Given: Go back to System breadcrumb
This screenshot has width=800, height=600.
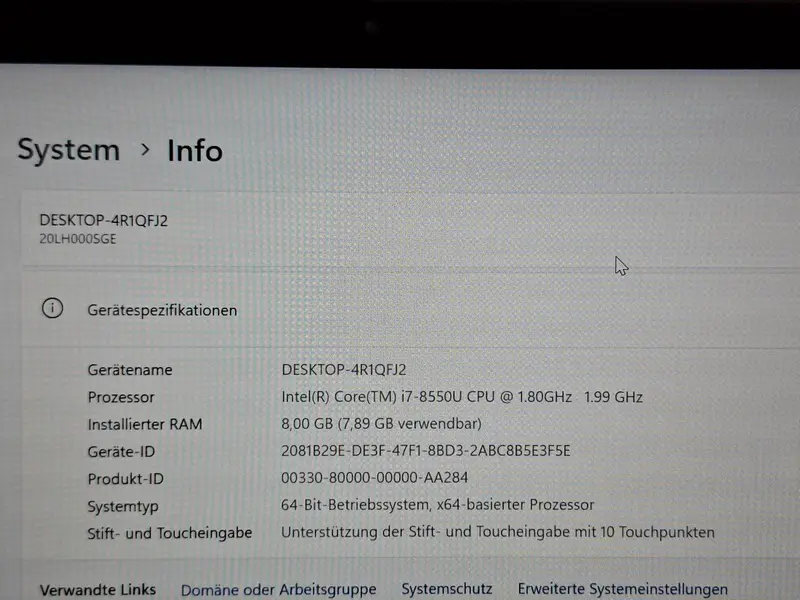Looking at the screenshot, I should (x=69, y=151).
